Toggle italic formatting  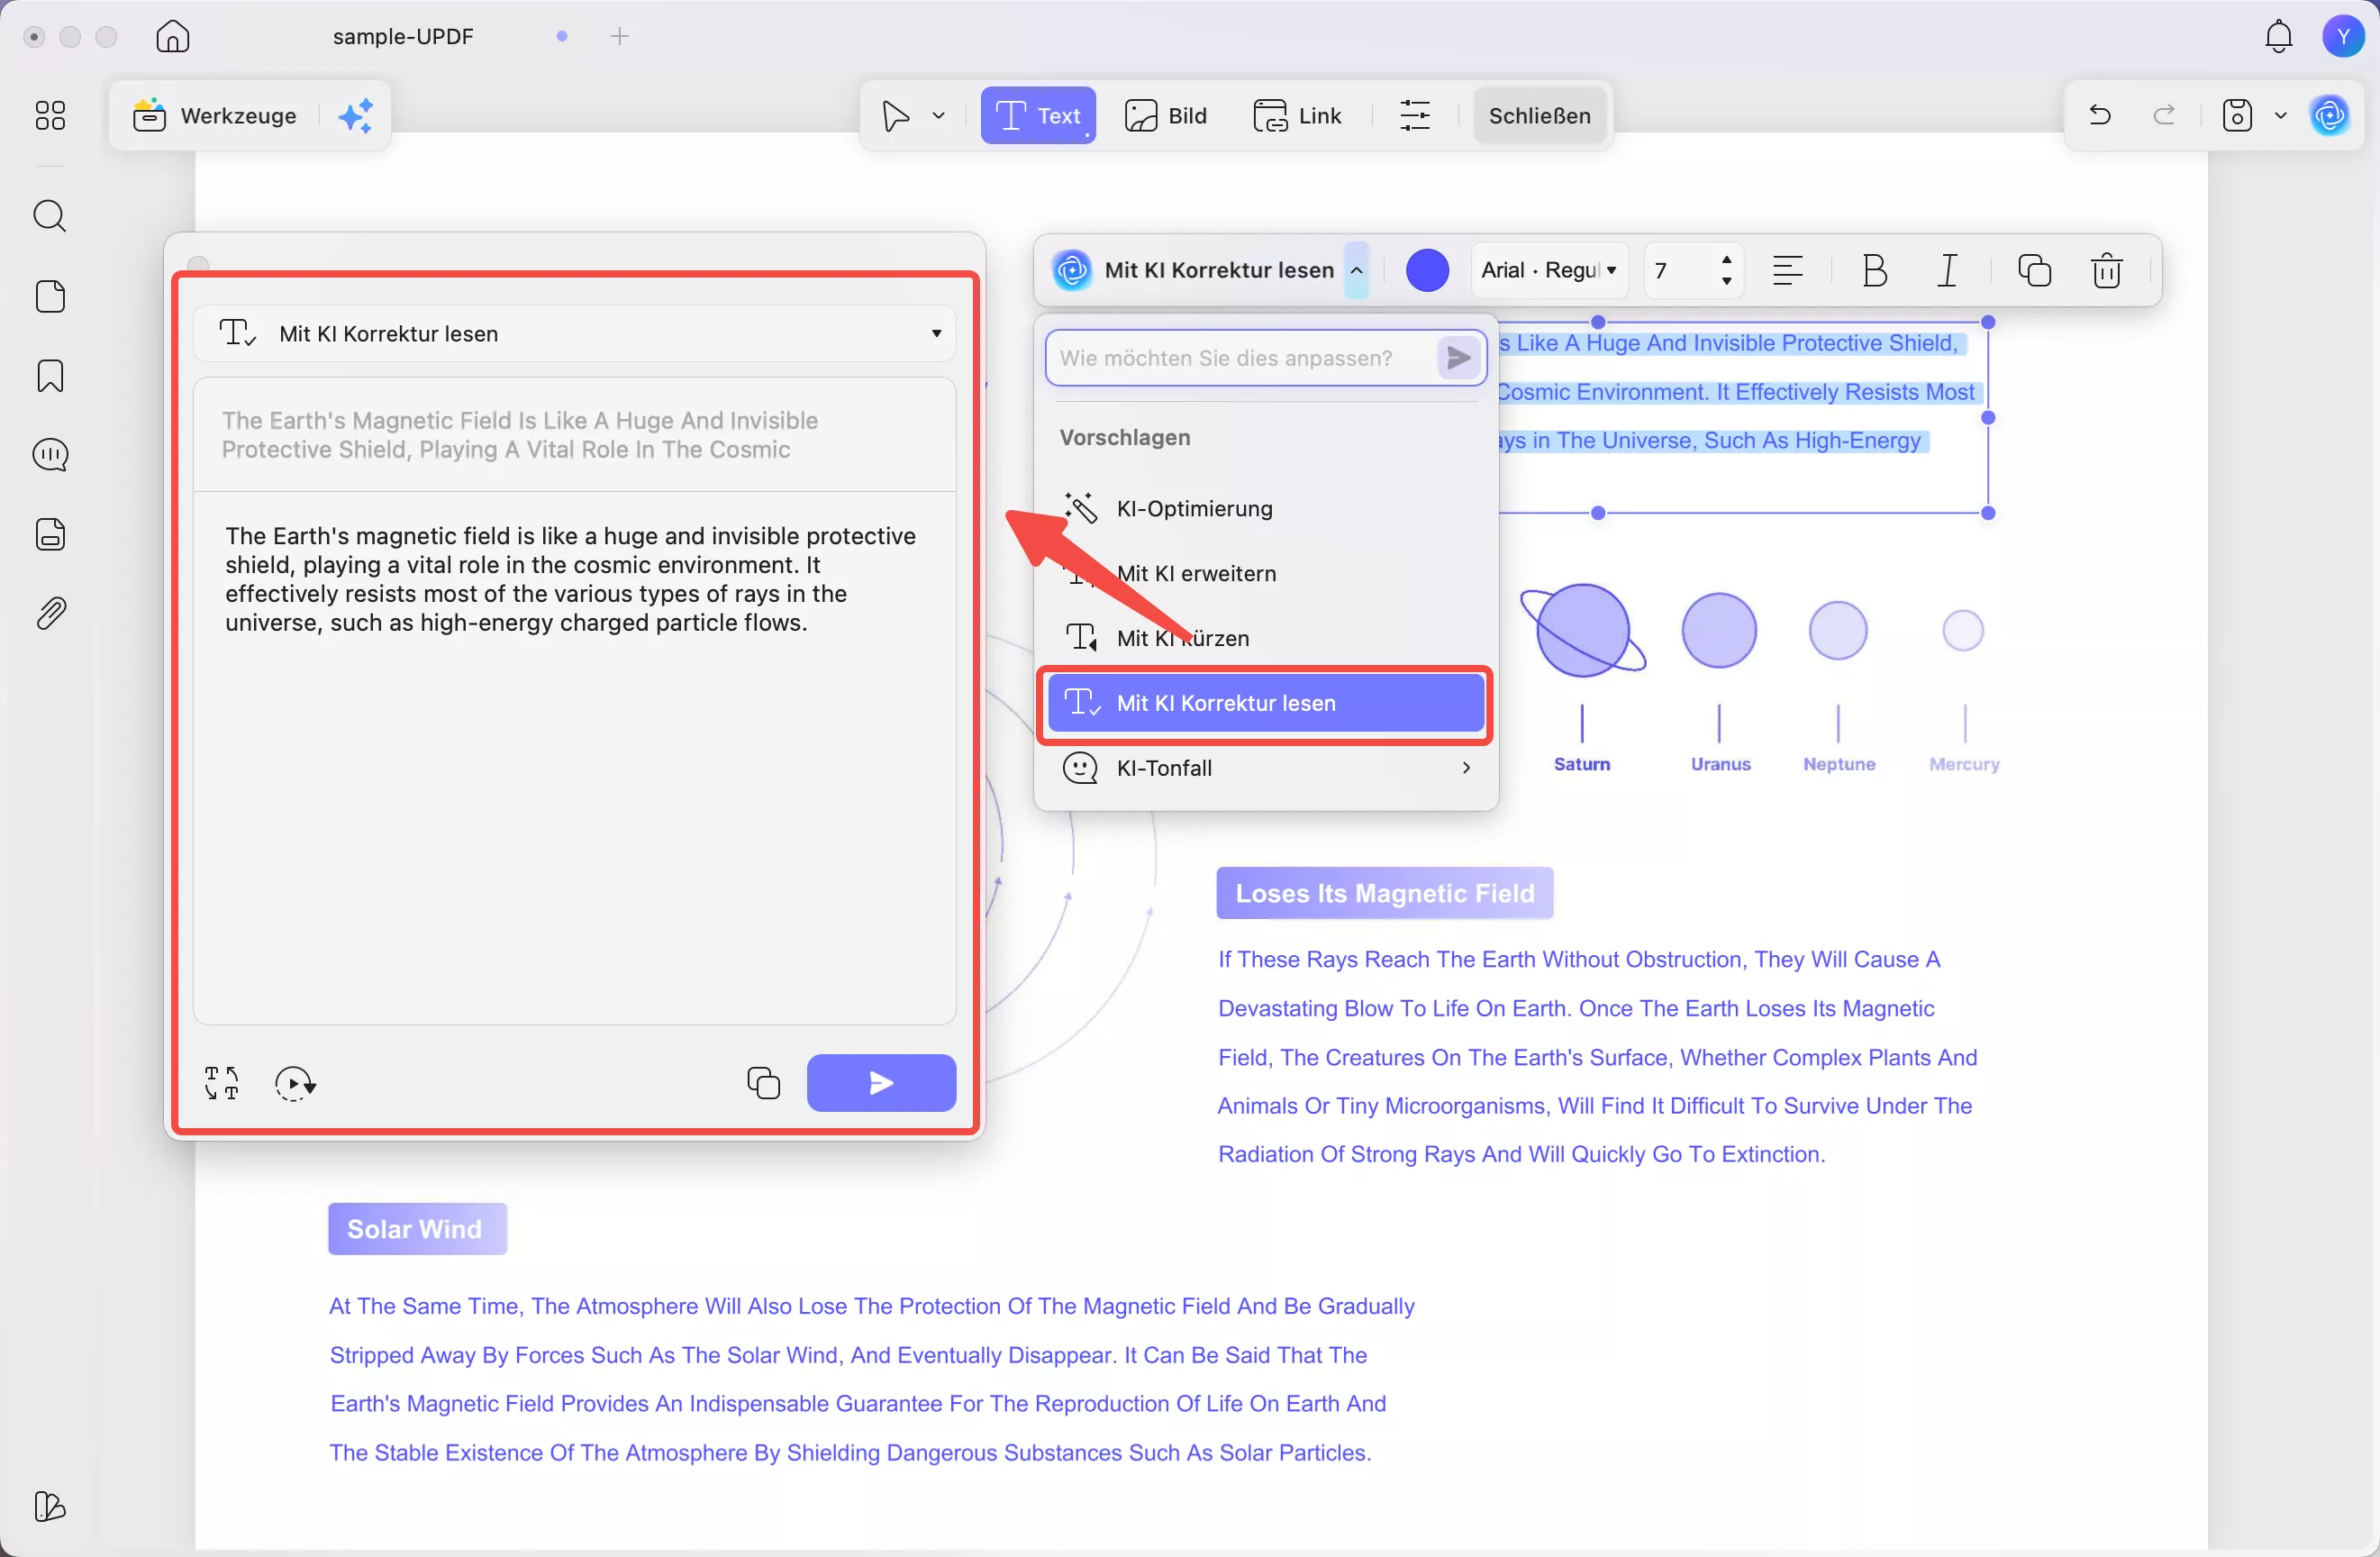pyautogui.click(x=1947, y=271)
